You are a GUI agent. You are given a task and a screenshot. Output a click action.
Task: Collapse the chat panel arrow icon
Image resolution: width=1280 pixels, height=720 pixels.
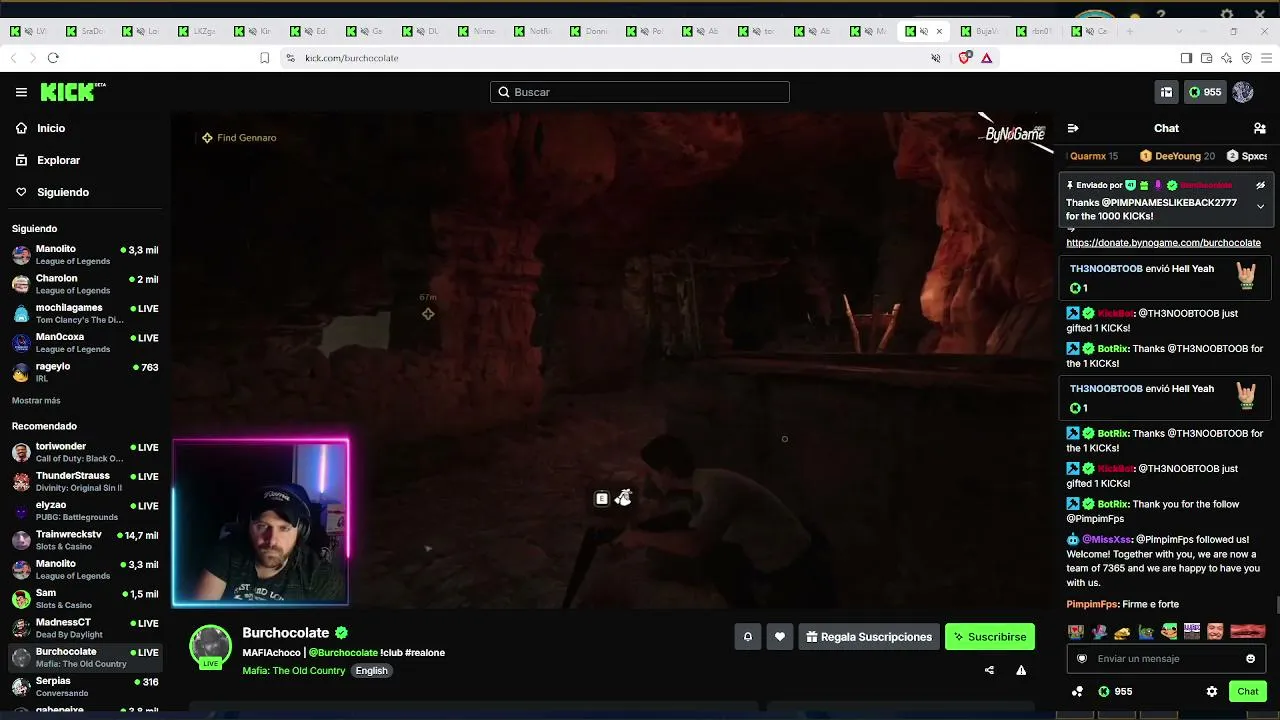[x=1073, y=128]
